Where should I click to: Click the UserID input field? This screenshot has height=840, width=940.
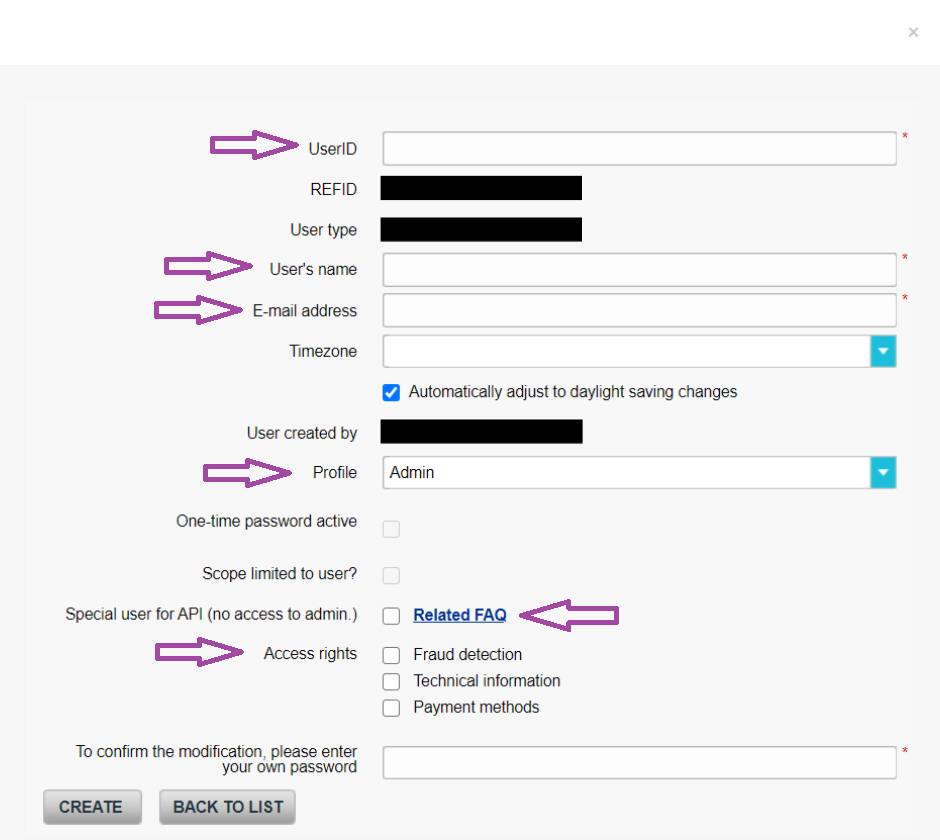tap(640, 149)
